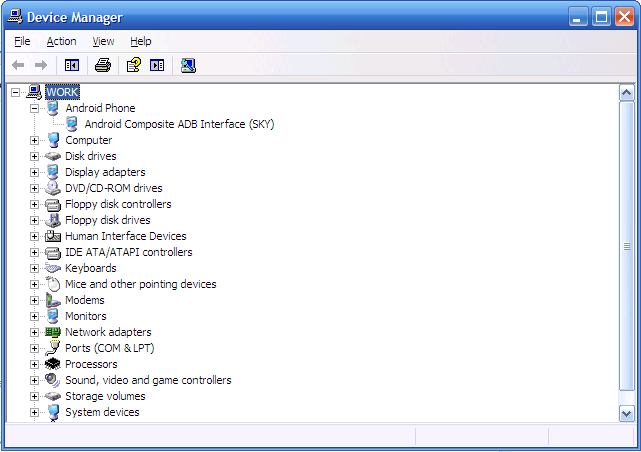Expand the Disk drives node

pyautogui.click(x=34, y=156)
